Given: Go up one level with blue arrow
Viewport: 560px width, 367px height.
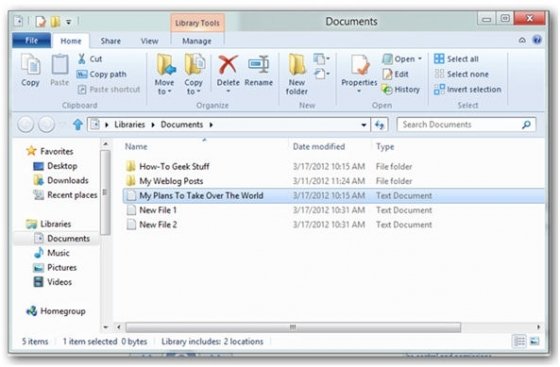Looking at the screenshot, I should click(x=78, y=125).
